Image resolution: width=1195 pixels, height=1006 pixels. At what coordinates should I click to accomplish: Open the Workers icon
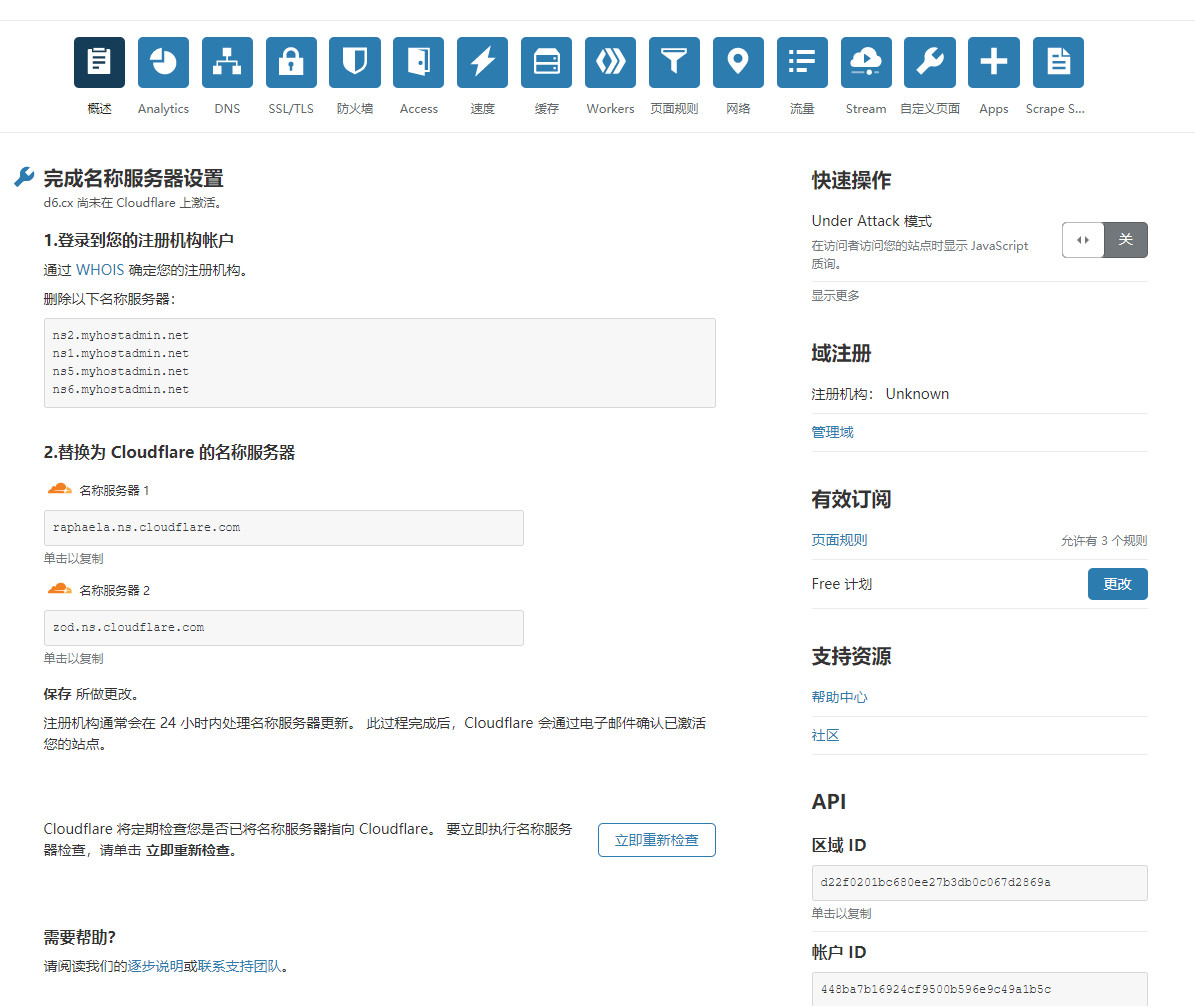(x=610, y=62)
